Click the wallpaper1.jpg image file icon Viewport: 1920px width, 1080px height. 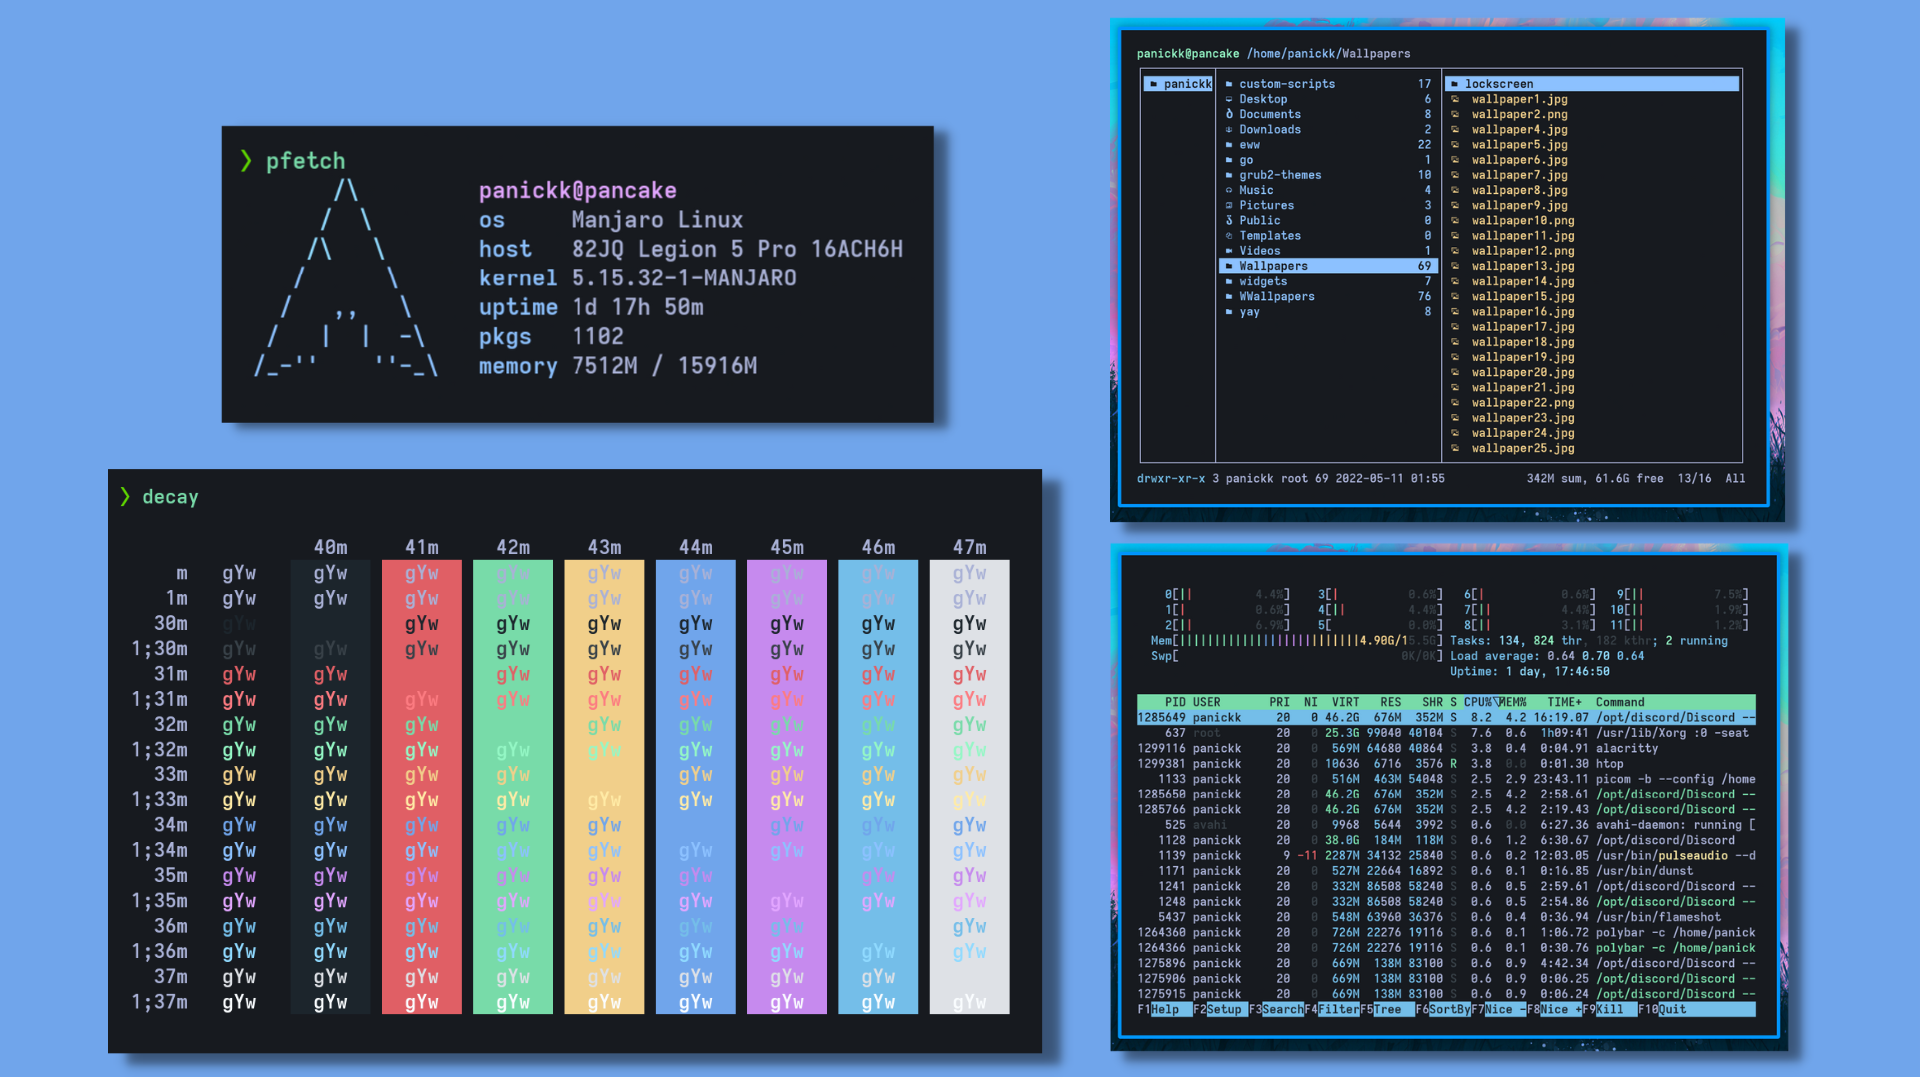(x=1455, y=100)
